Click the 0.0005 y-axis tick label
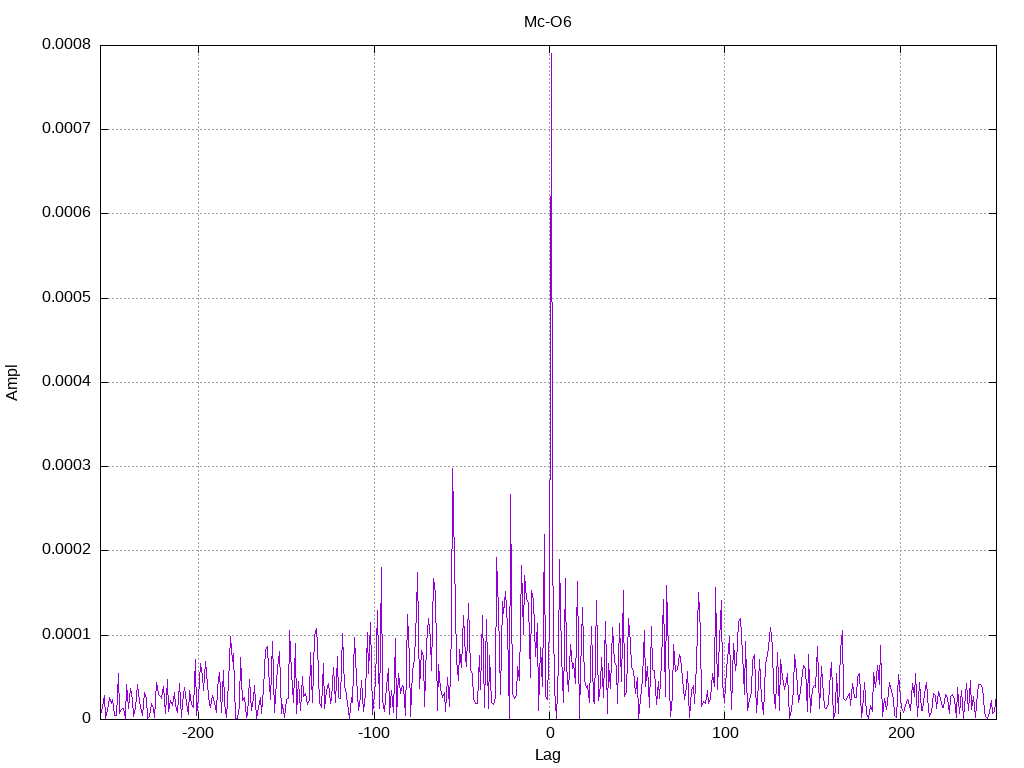 click(x=66, y=298)
